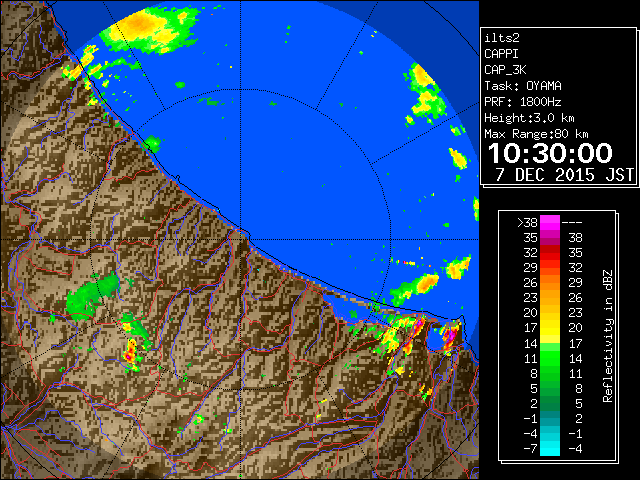Click the '>38' legend label

click(x=527, y=223)
